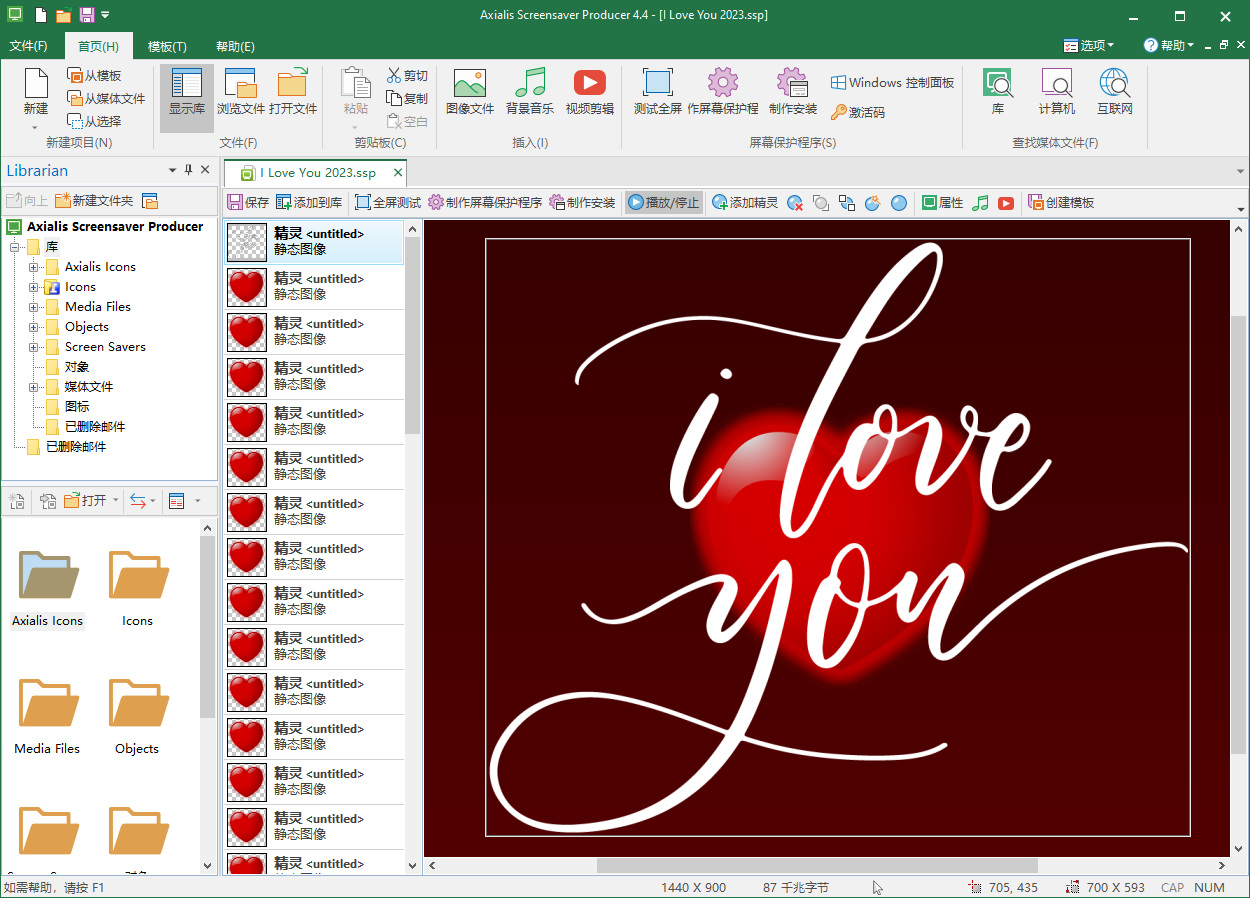Open the 帮助(E) ribbon tab
This screenshot has width=1250, height=898.
coord(235,46)
